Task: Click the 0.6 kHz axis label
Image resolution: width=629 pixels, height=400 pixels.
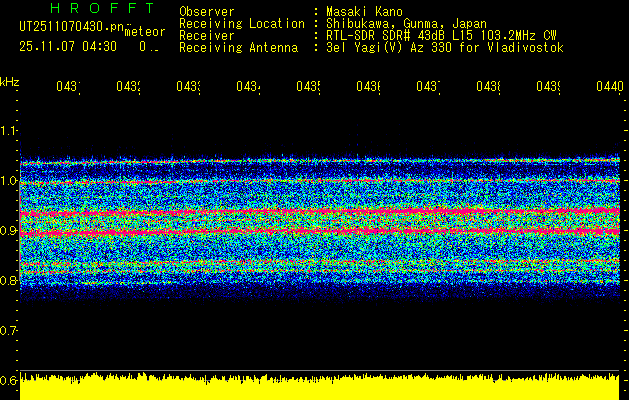Action: [x=8, y=380]
